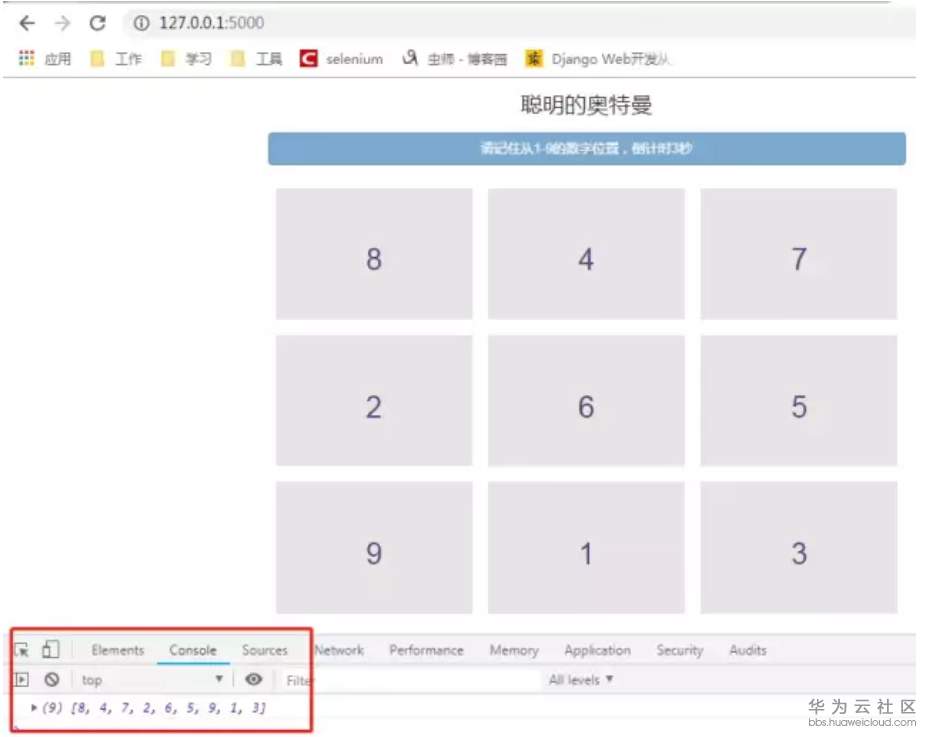Reload the page with refresh icon

click(x=97, y=23)
